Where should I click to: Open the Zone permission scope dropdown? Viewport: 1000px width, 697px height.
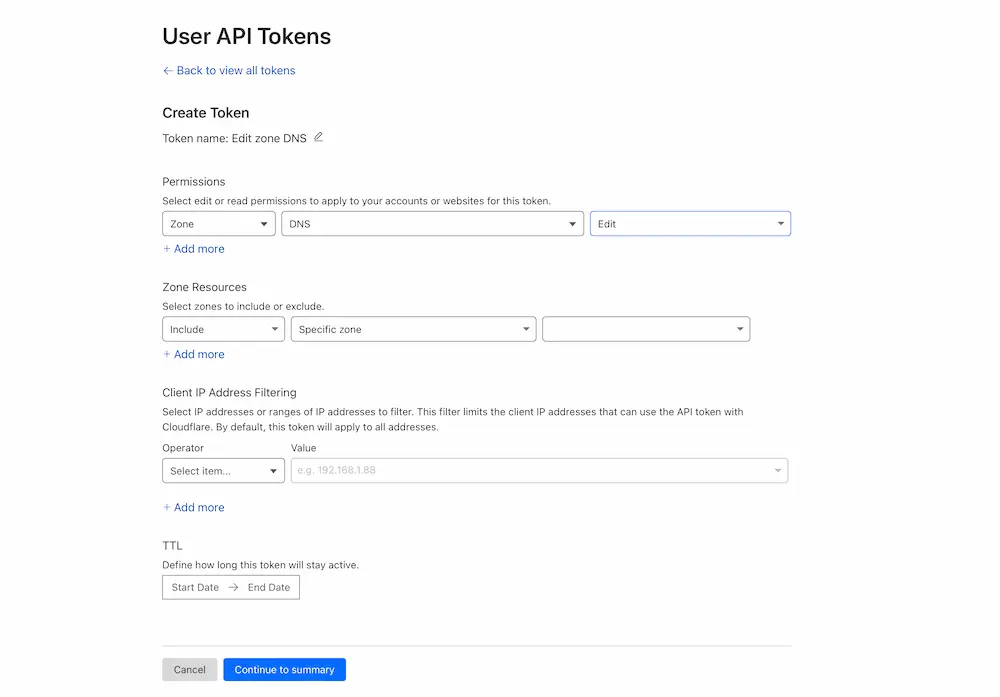(x=218, y=223)
